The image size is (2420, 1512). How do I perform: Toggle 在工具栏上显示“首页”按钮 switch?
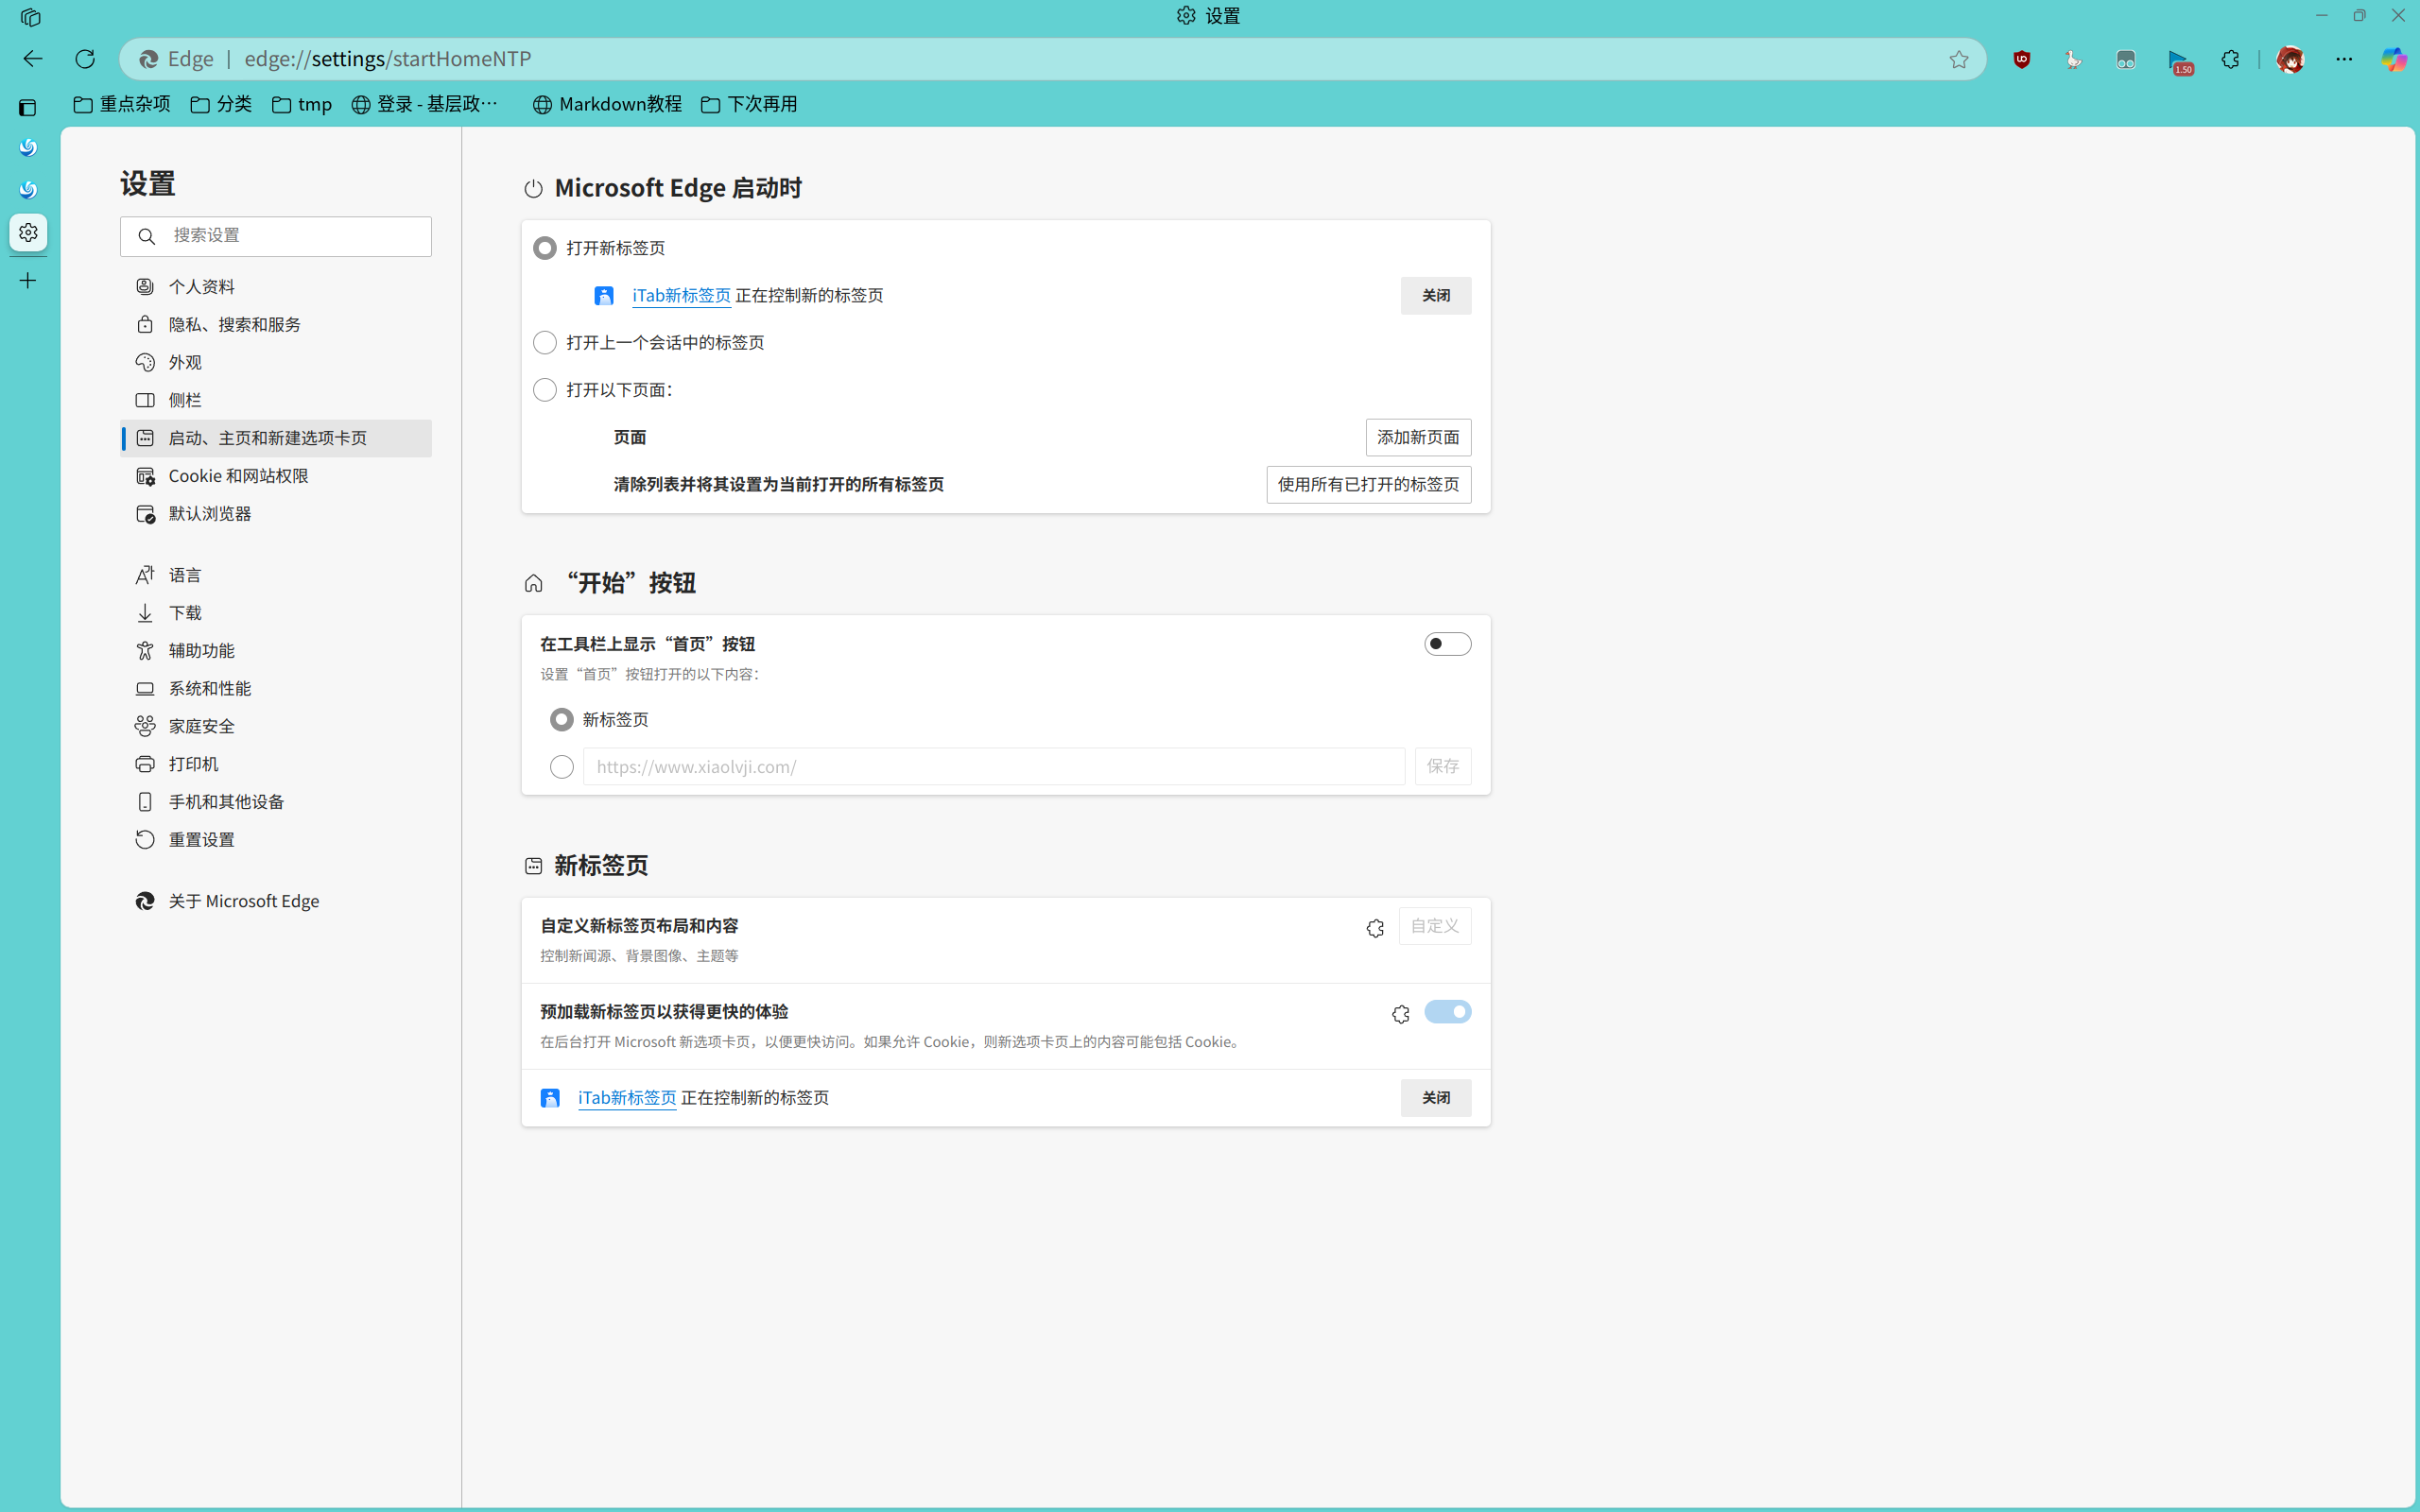(x=1447, y=644)
